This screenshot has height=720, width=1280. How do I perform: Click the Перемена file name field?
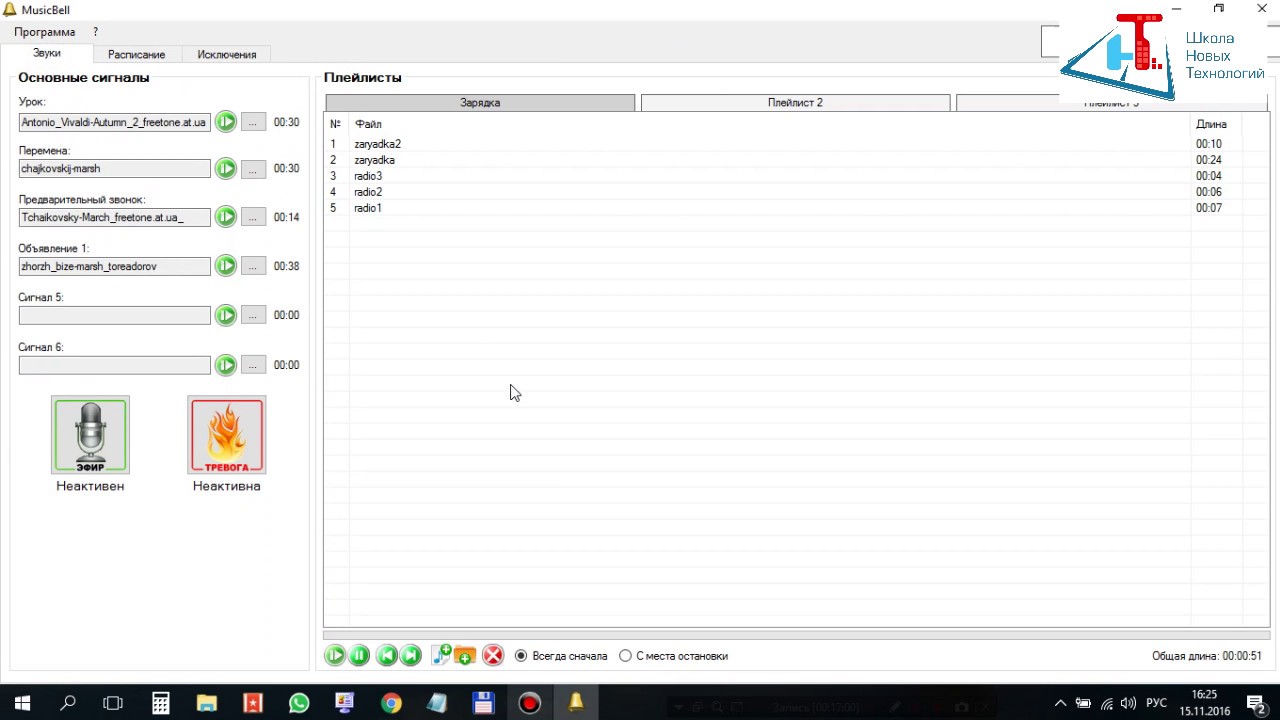click(x=115, y=169)
